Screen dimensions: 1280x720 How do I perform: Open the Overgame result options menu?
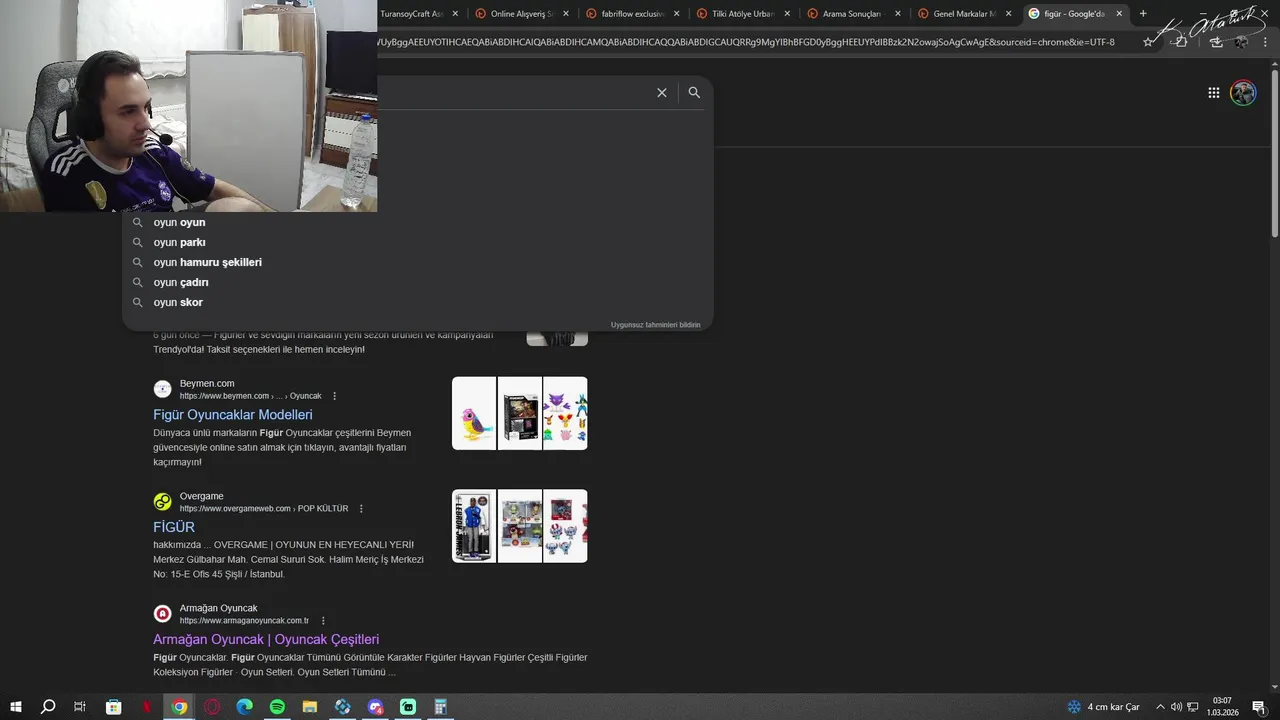point(361,509)
